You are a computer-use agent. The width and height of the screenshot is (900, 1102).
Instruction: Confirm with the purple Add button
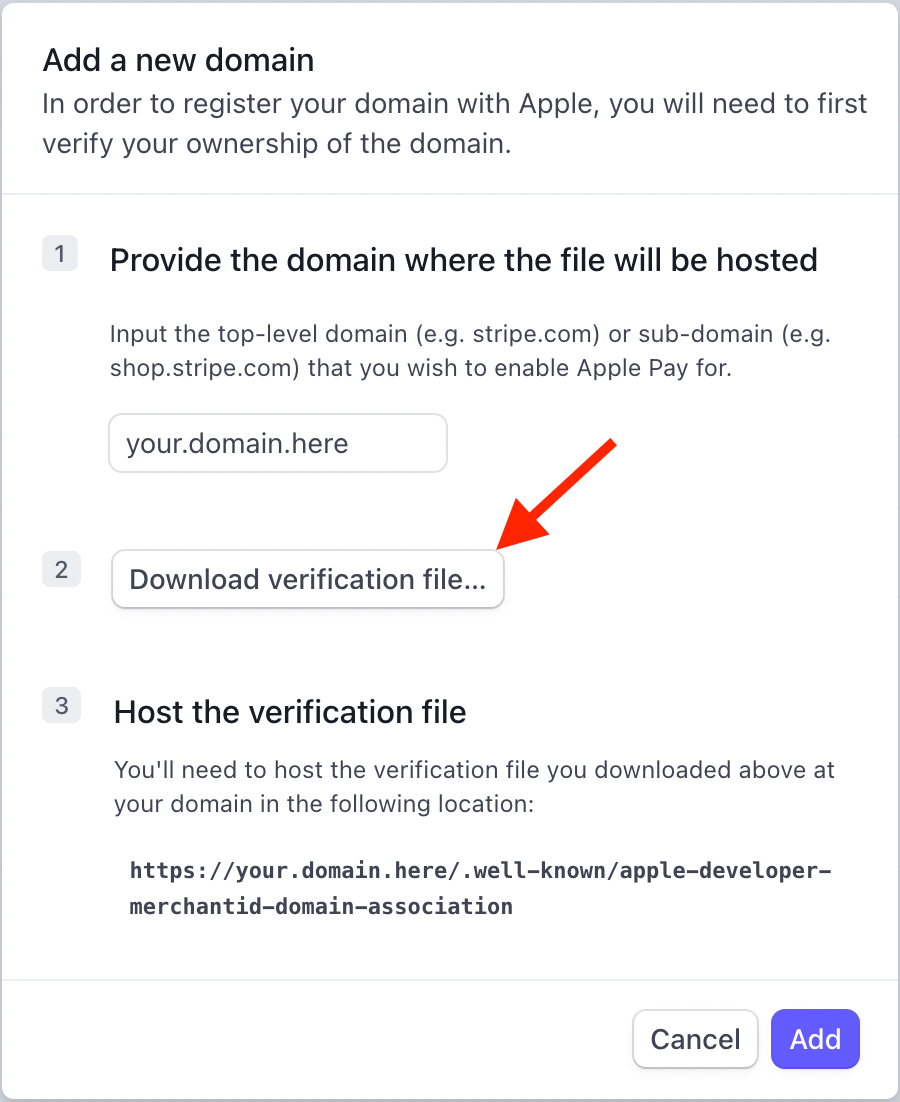tap(815, 1039)
